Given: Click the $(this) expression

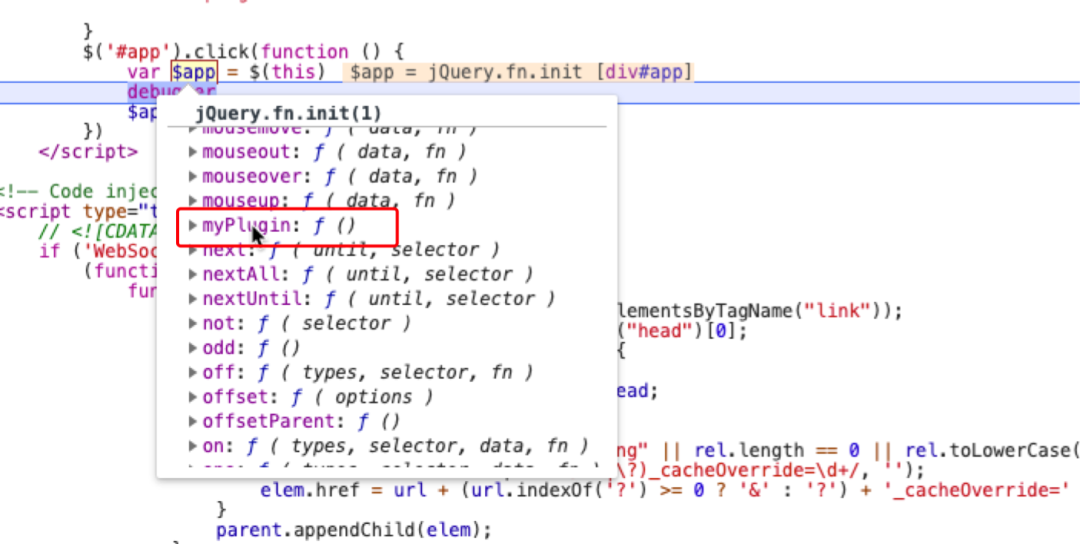Looking at the screenshot, I should point(287,72).
